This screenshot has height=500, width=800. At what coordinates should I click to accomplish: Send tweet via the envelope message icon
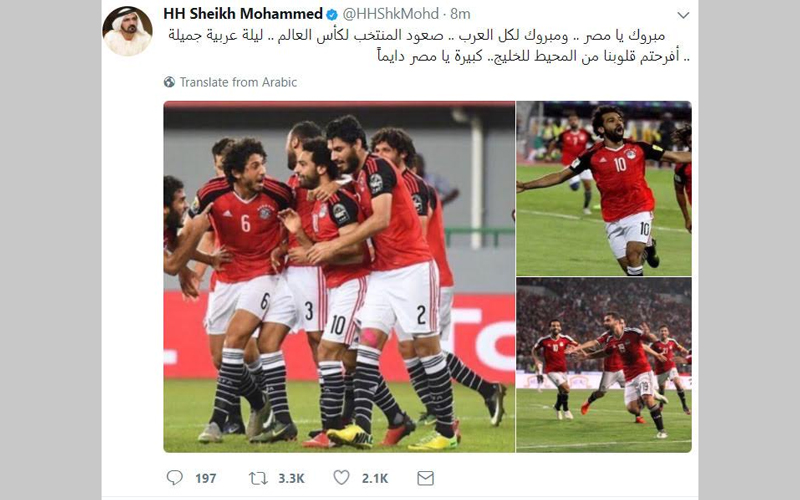[425, 478]
